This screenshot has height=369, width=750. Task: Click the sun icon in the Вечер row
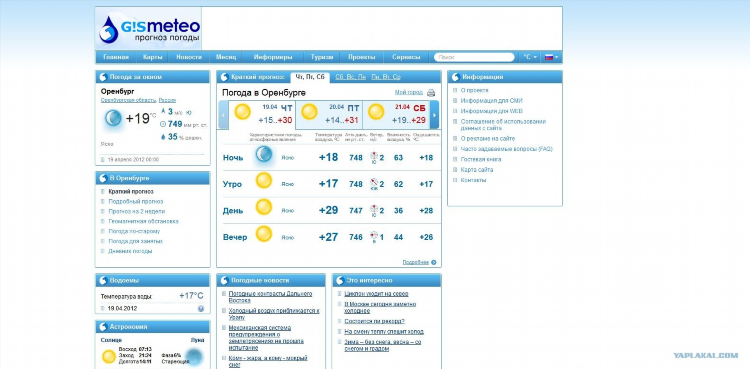264,234
